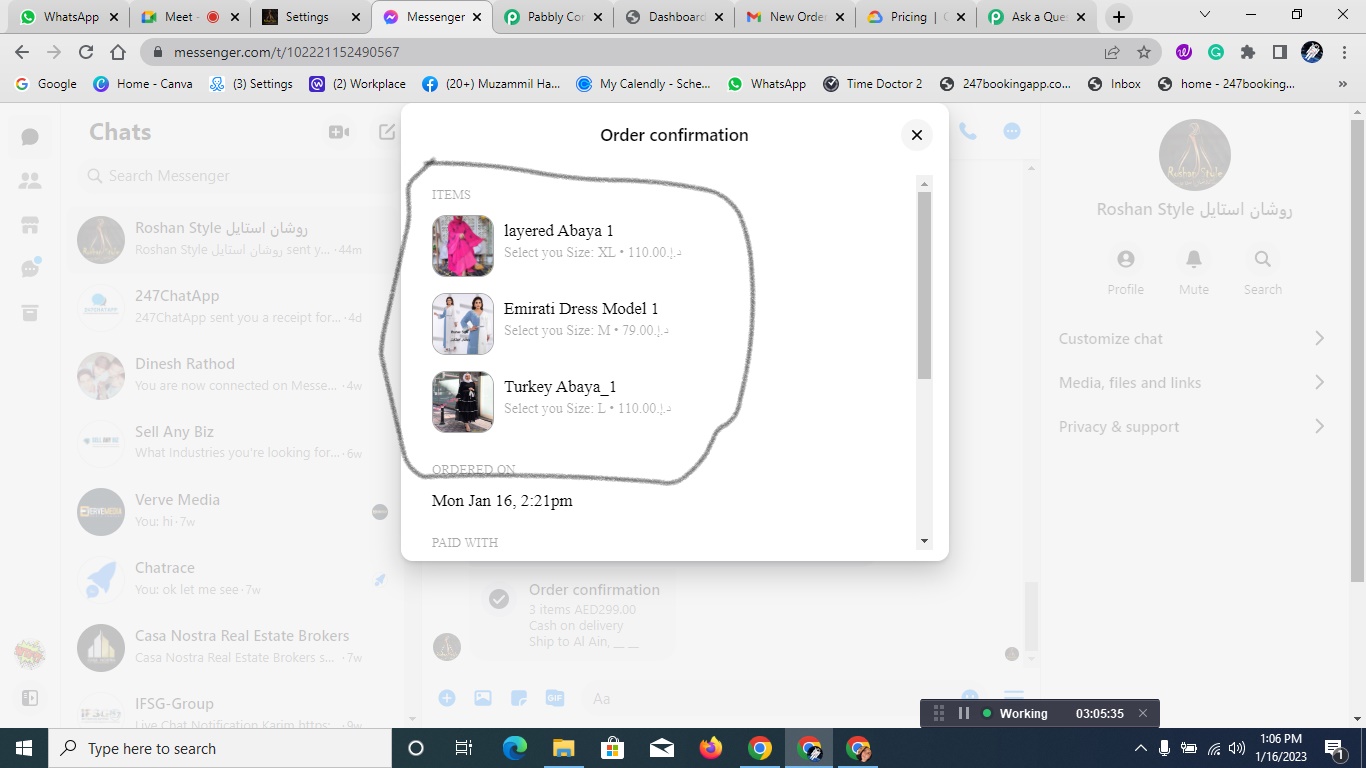Go to the browser home page
This screenshot has width=1366, height=768.
118,52
